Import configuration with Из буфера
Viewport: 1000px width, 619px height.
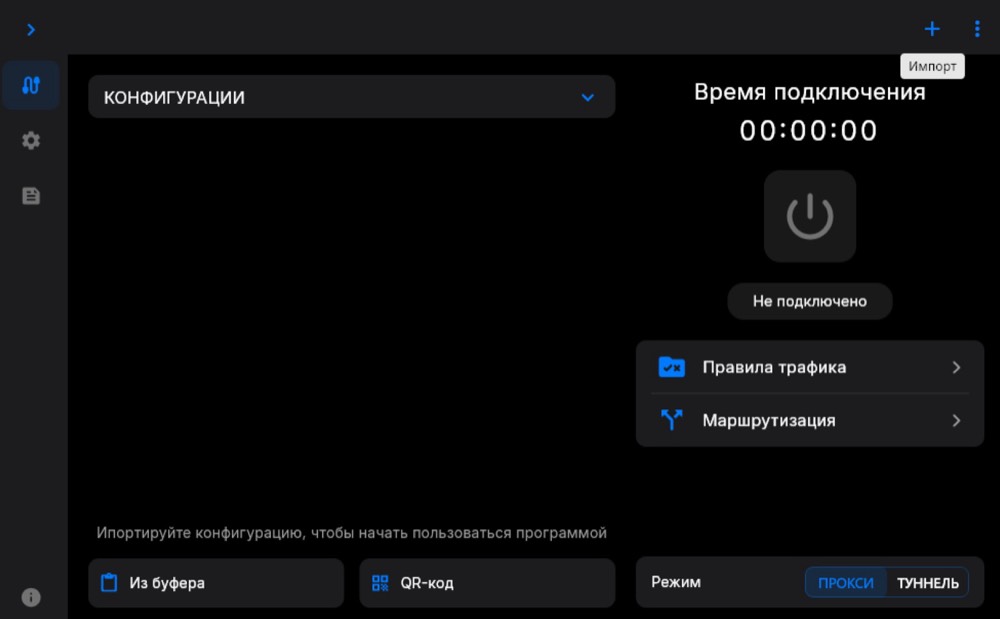coord(216,583)
